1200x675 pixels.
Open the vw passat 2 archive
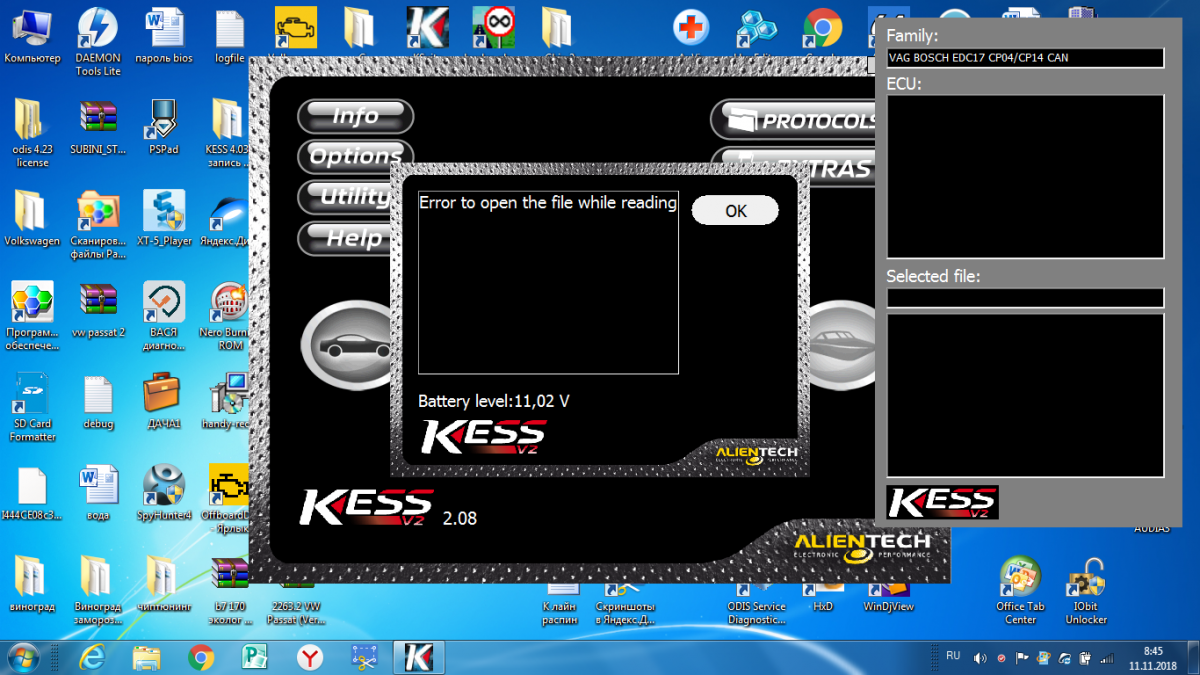[98, 310]
